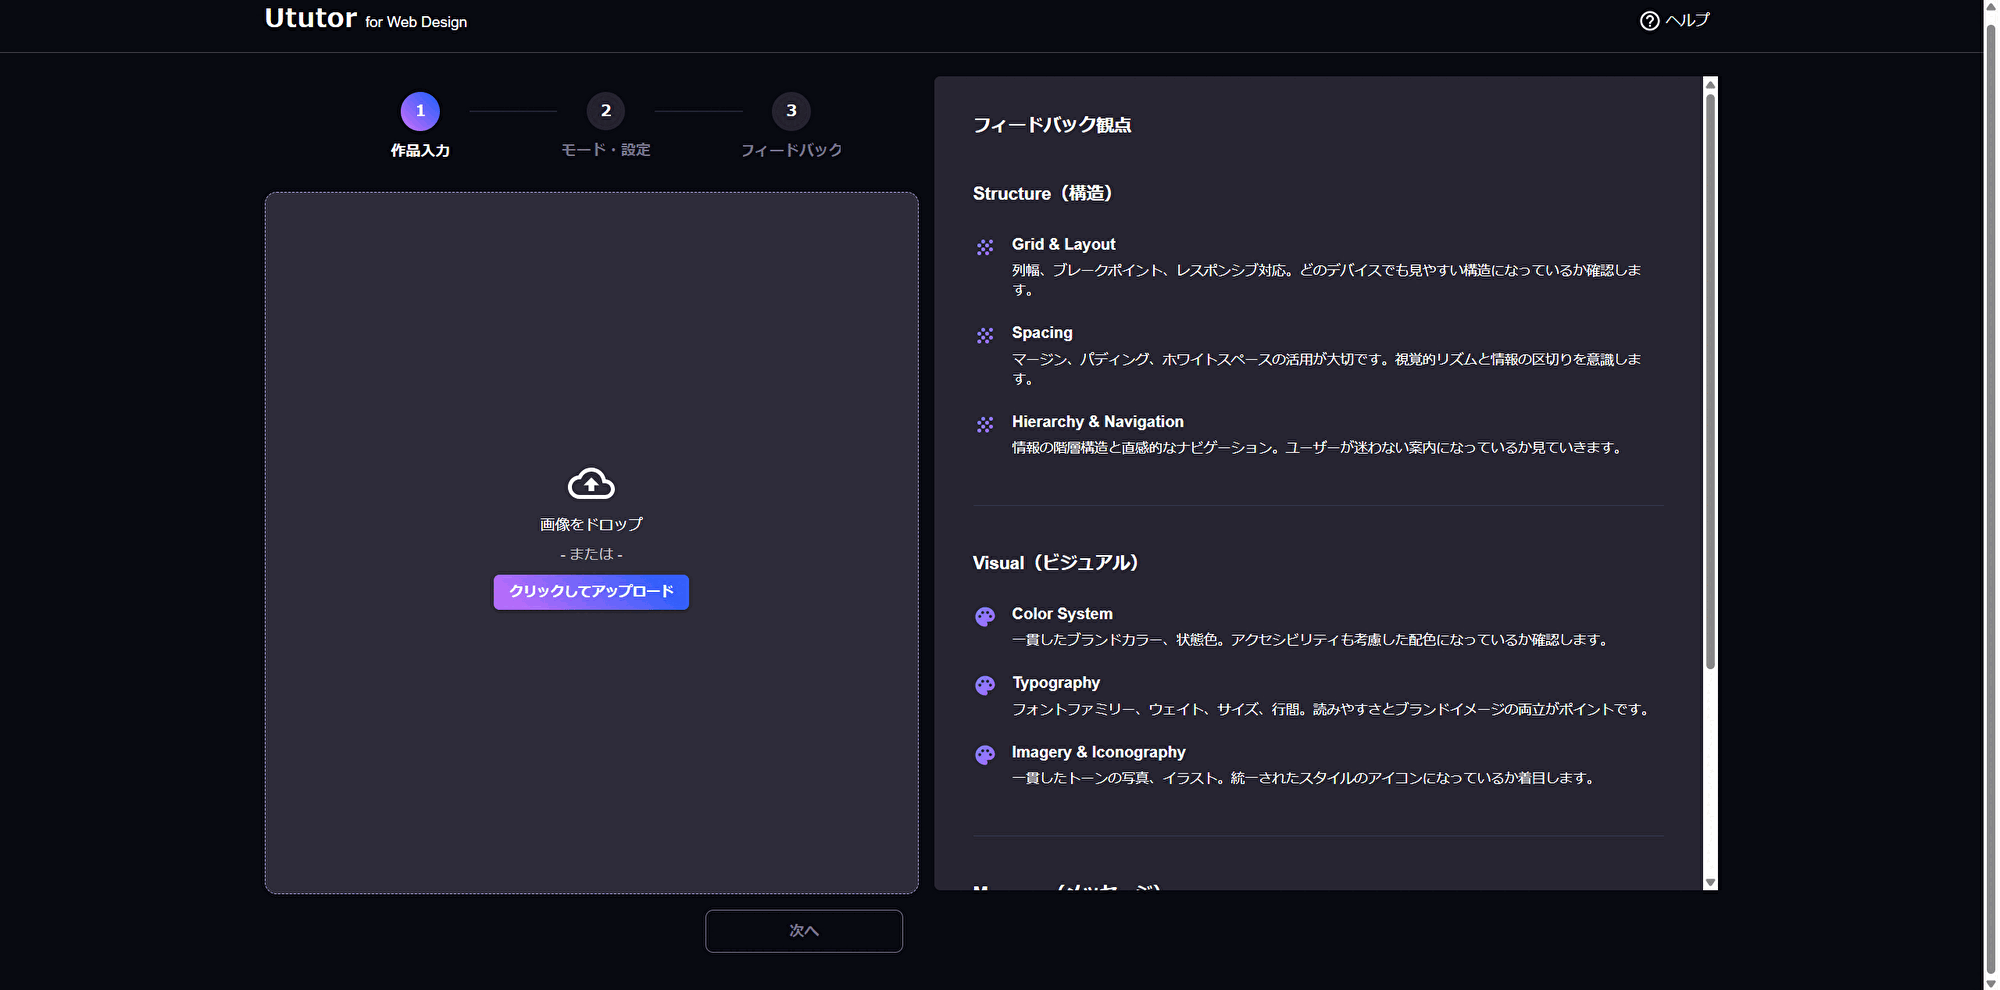The width and height of the screenshot is (2000, 990).
Task: Go to step 2 モード・設定
Action: point(605,111)
